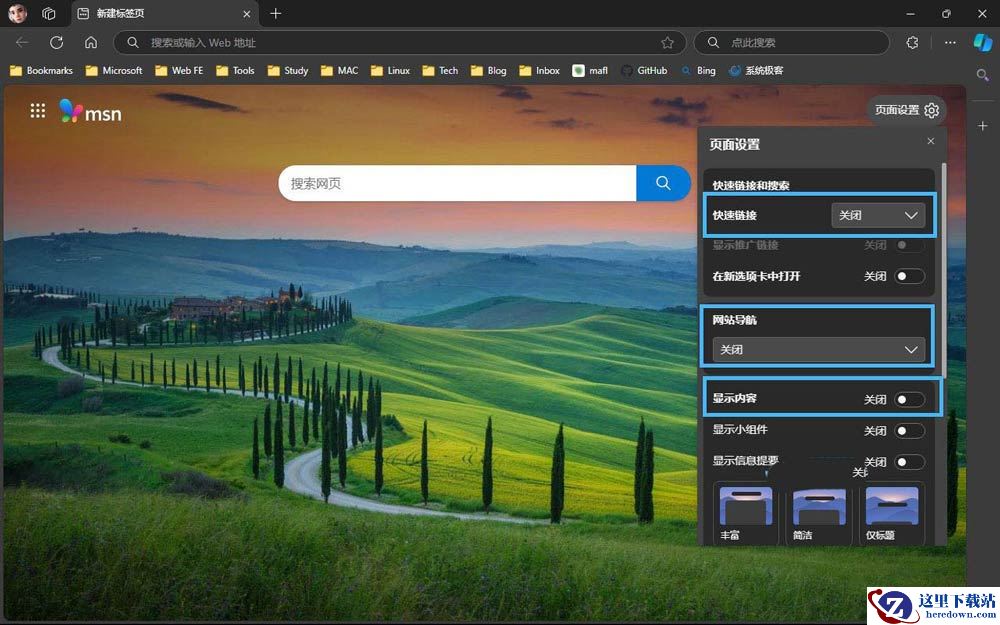Add page to favorites star icon
1000x625 pixels.
point(667,43)
